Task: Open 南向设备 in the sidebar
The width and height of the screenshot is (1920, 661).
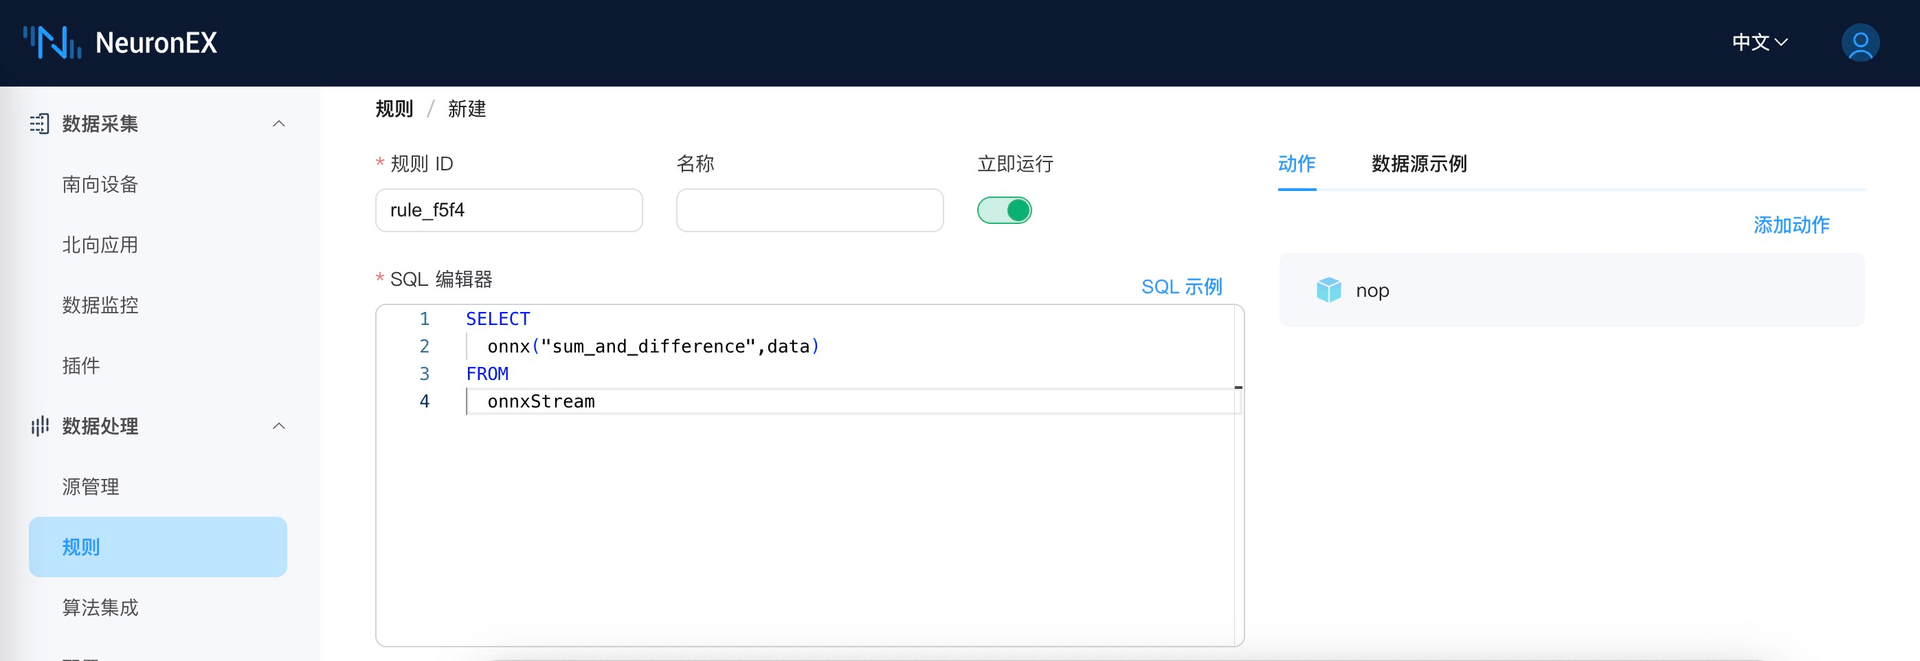Action: click(100, 185)
